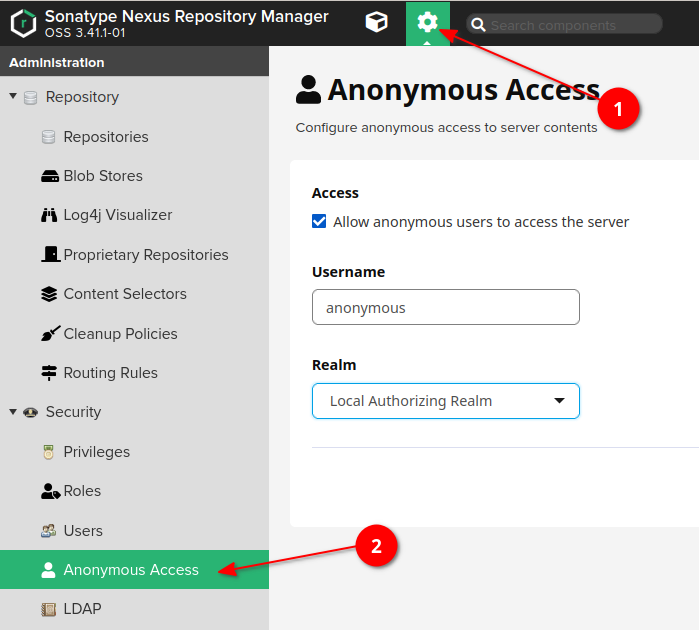
Task: Open the Privileges page
Action: coord(97,452)
